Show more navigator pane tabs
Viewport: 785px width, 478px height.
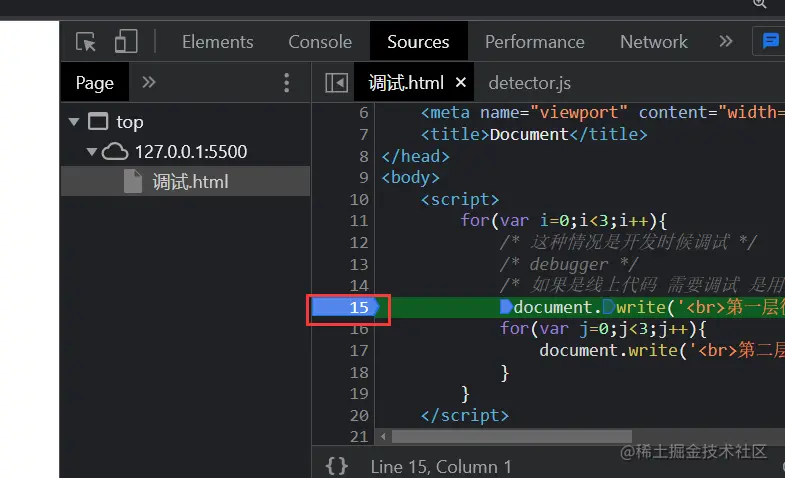(149, 83)
